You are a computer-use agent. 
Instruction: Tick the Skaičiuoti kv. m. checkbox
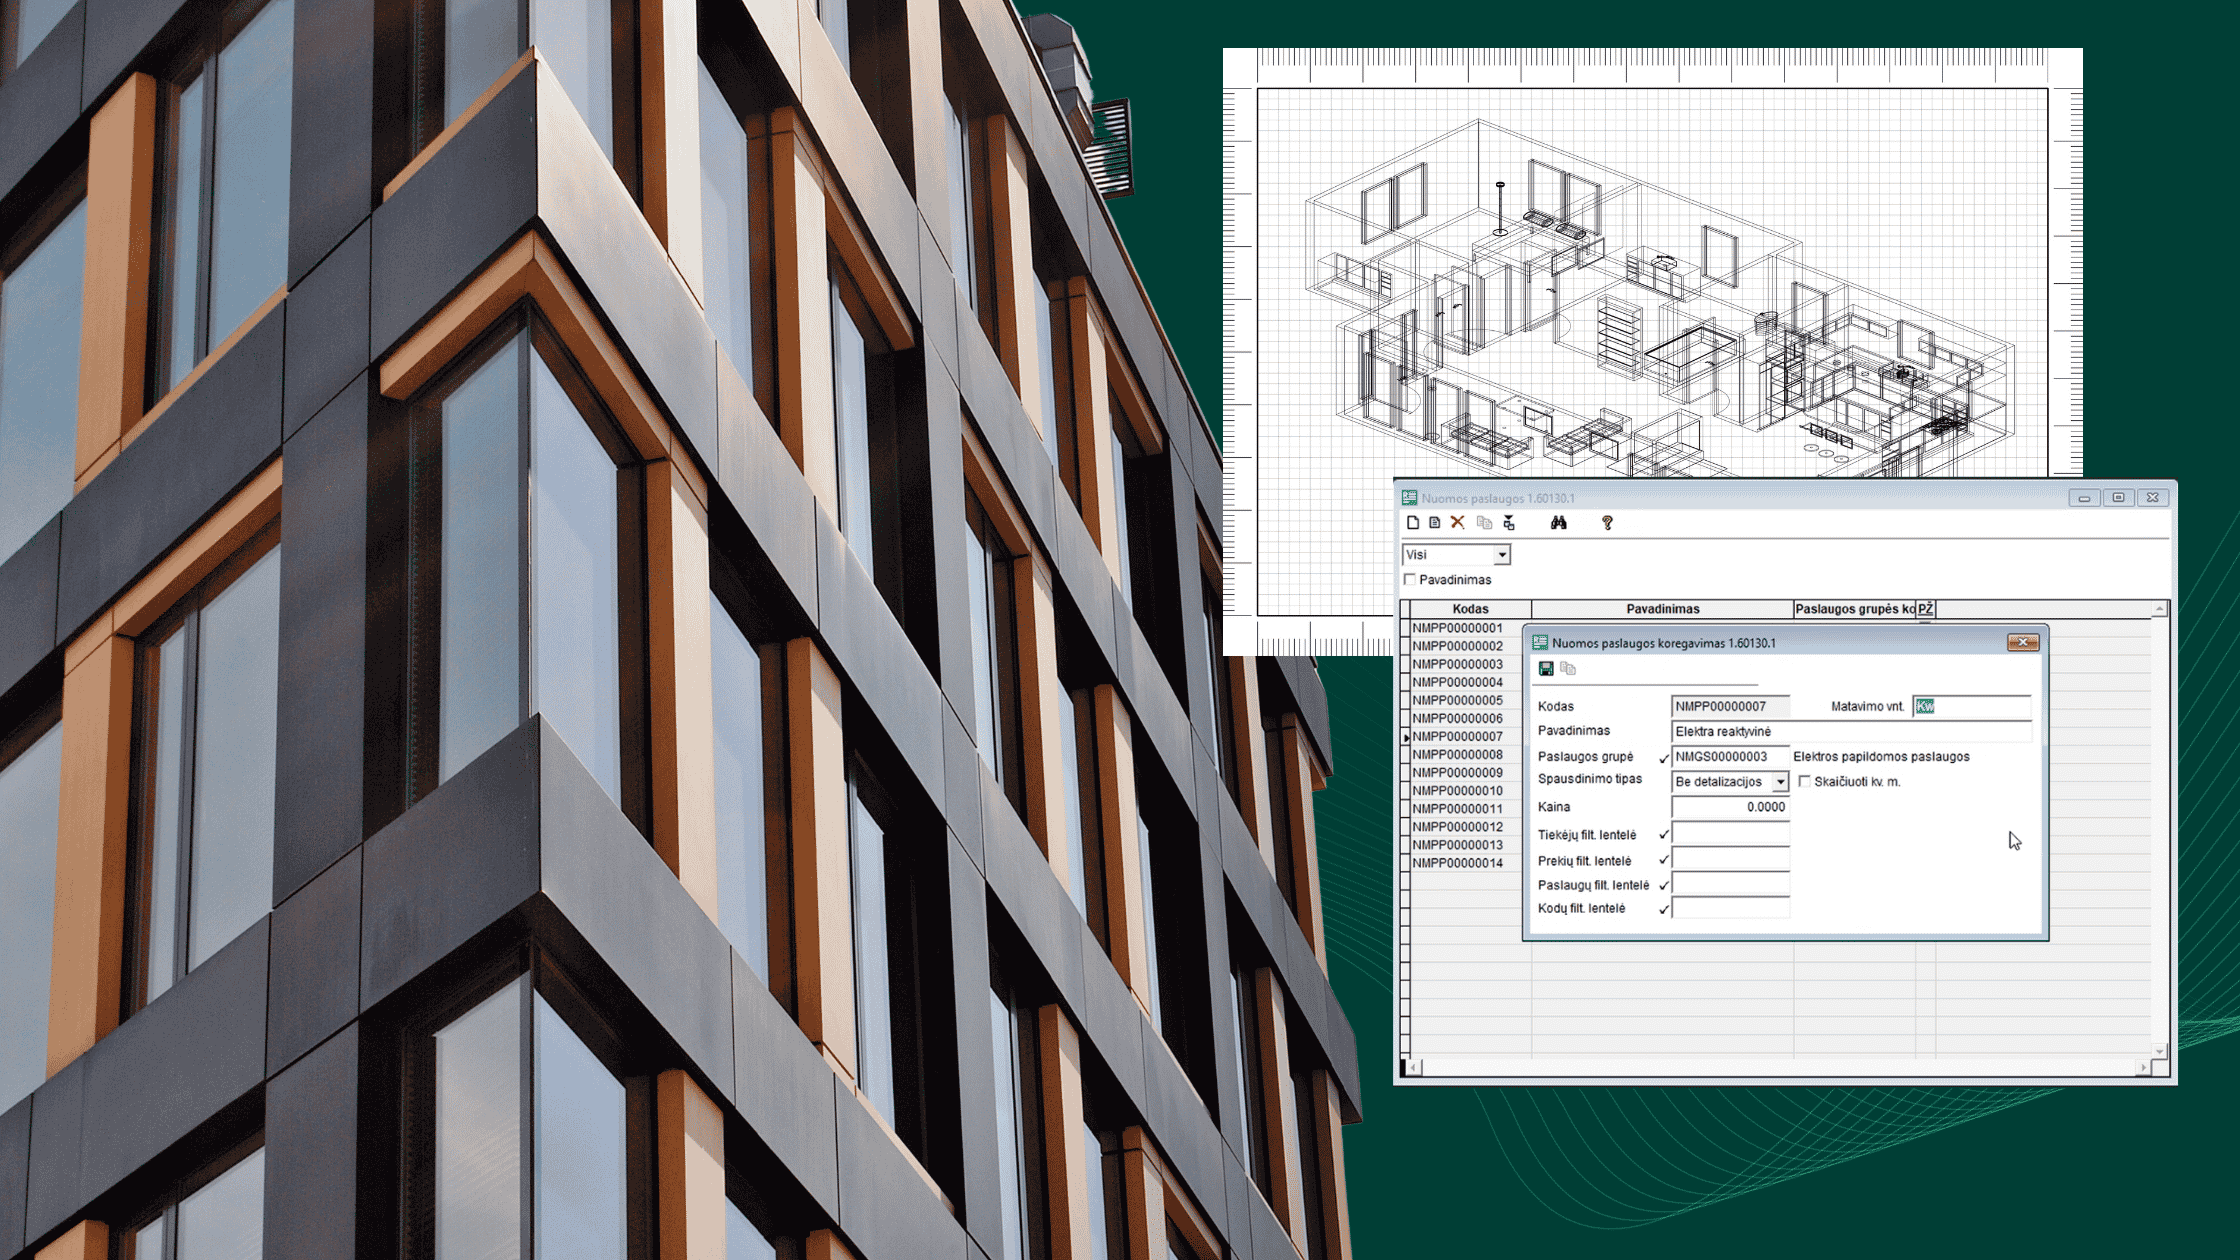(1805, 782)
